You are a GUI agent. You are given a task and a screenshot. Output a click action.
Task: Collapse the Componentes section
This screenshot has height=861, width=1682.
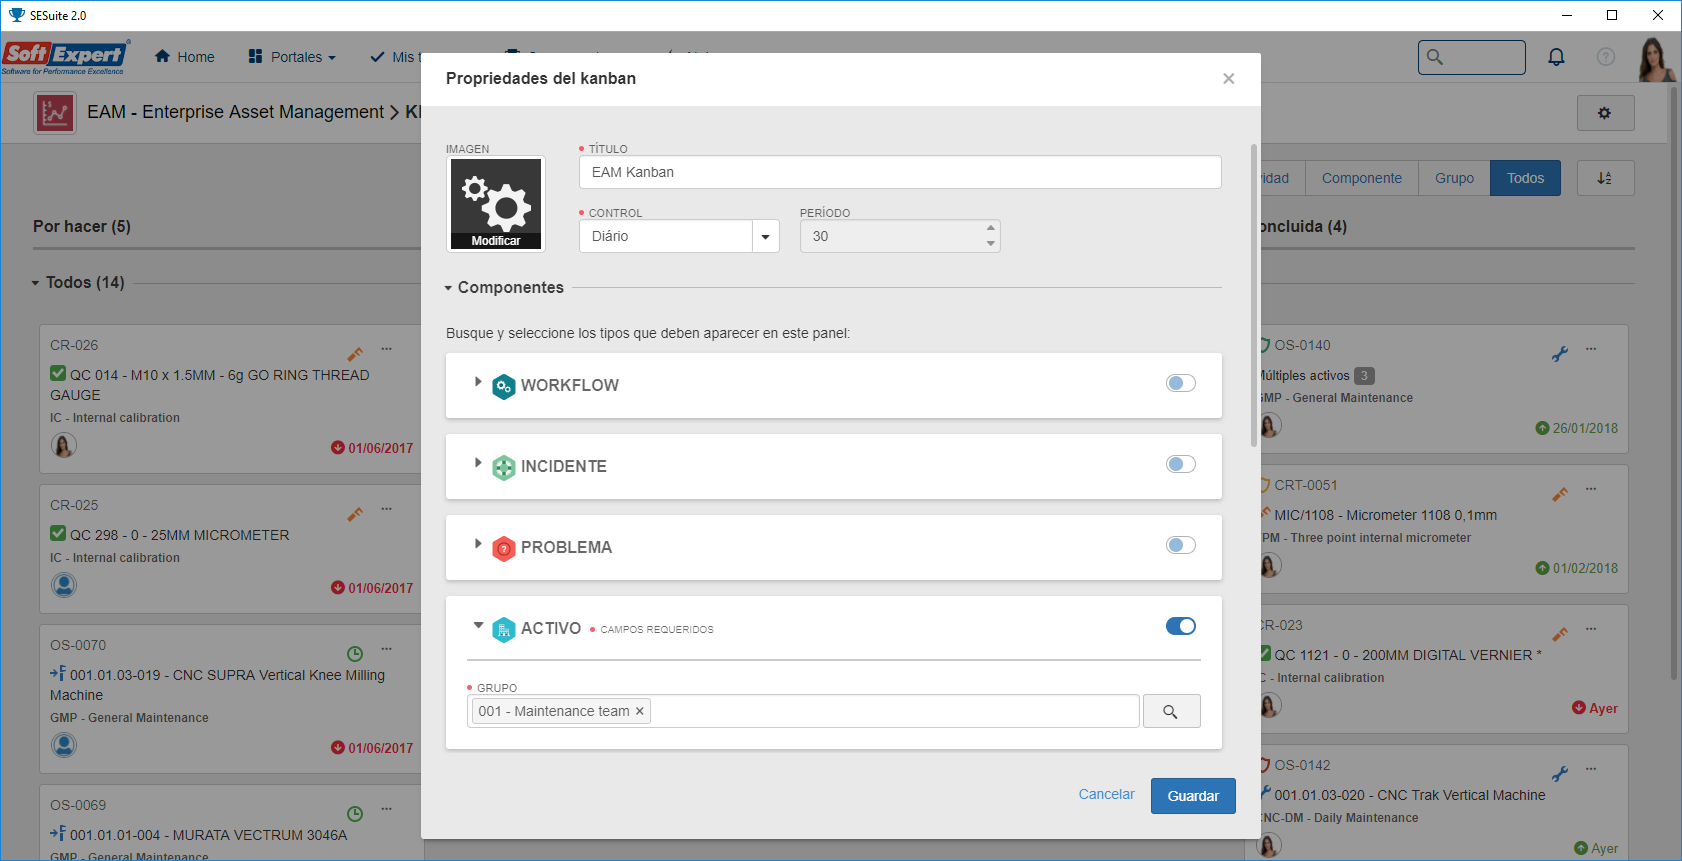click(449, 288)
